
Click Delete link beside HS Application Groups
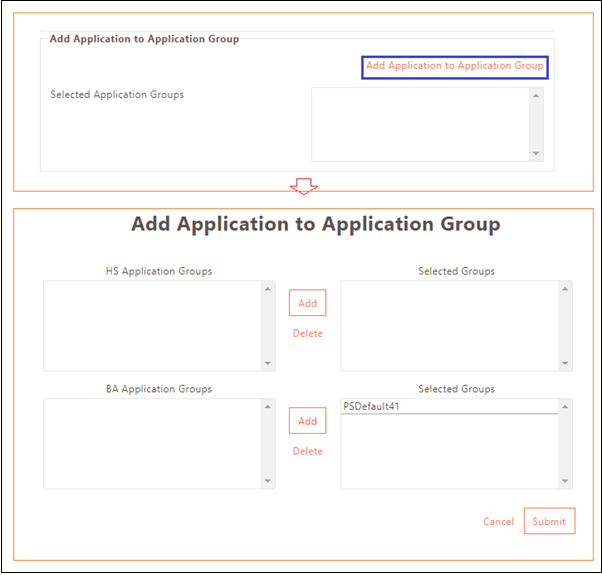pyautogui.click(x=307, y=334)
